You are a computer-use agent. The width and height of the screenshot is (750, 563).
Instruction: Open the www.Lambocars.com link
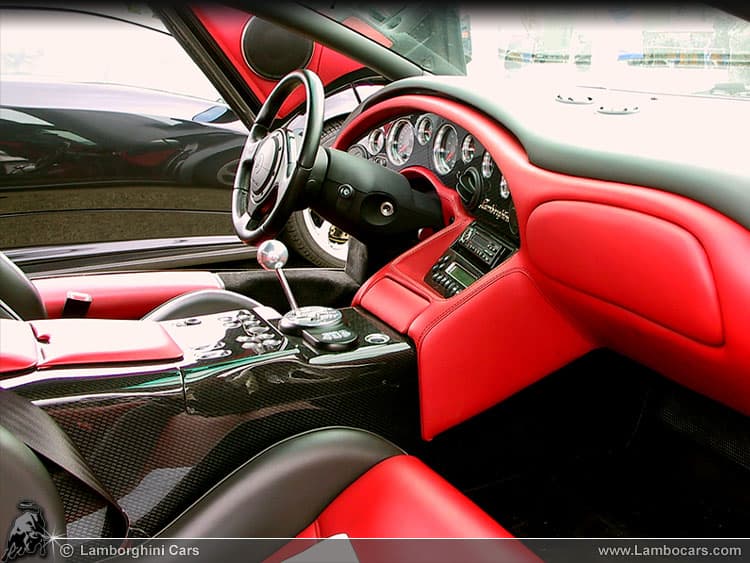point(669,551)
